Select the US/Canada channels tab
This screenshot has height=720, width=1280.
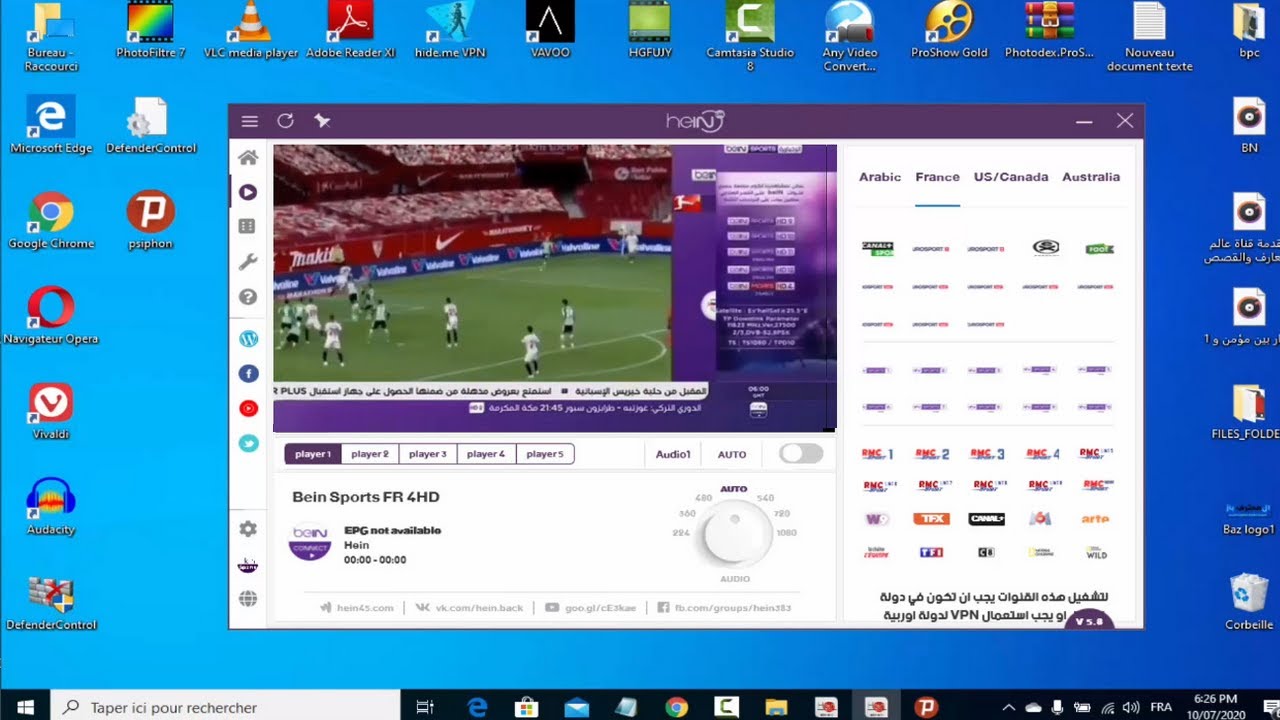(x=1011, y=177)
